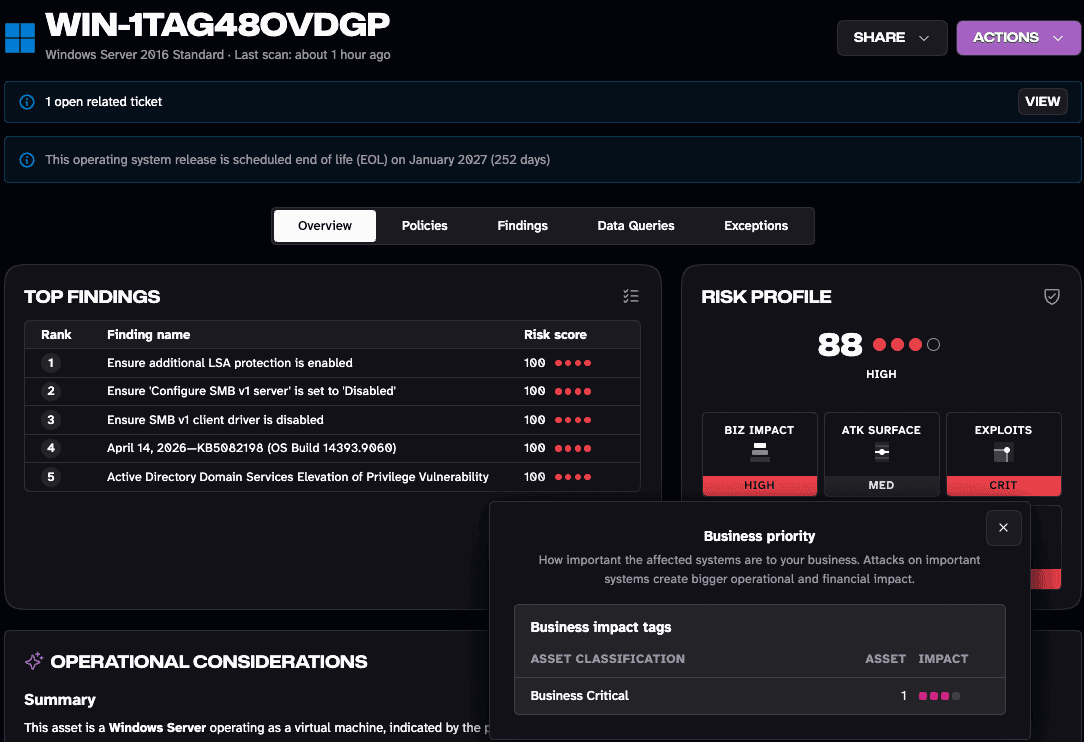1084x742 pixels.
Task: Open the Findings tab
Action: [523, 225]
